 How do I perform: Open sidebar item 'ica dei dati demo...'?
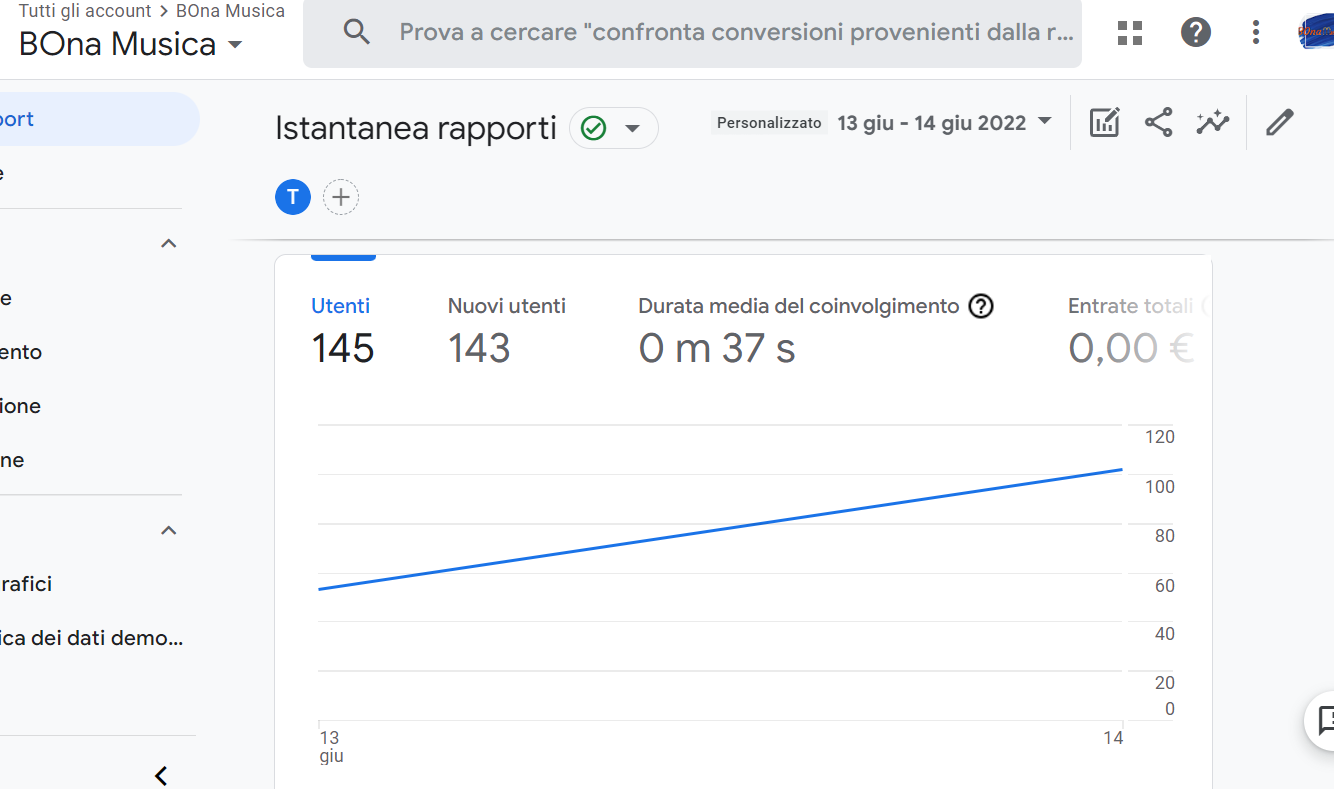click(90, 638)
